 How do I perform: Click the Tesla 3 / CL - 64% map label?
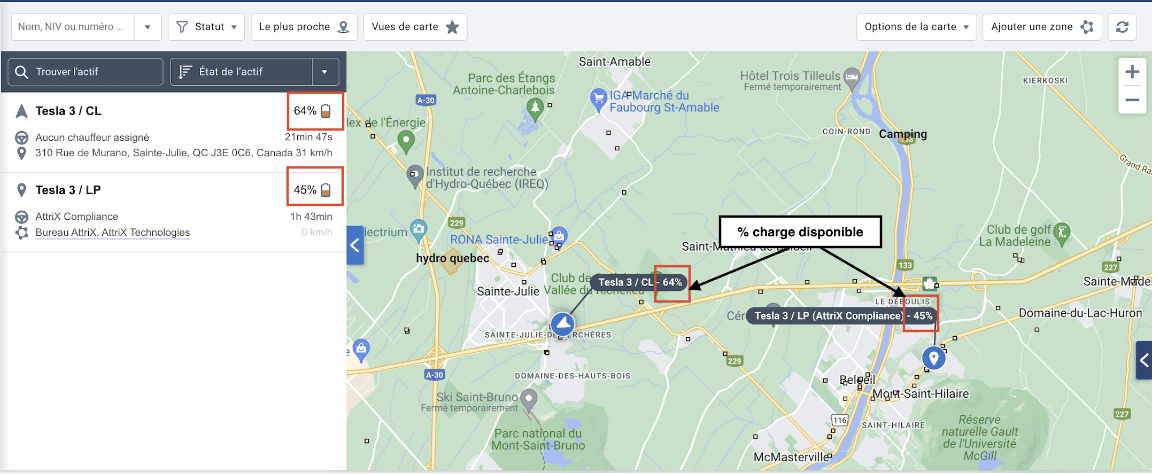pyautogui.click(x=640, y=282)
